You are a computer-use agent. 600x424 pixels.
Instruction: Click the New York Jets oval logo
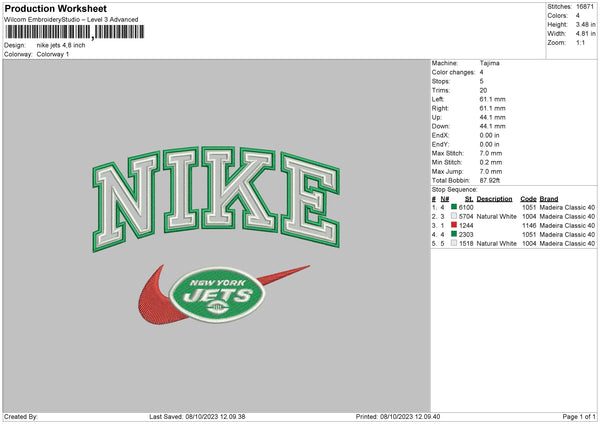pyautogui.click(x=217, y=294)
